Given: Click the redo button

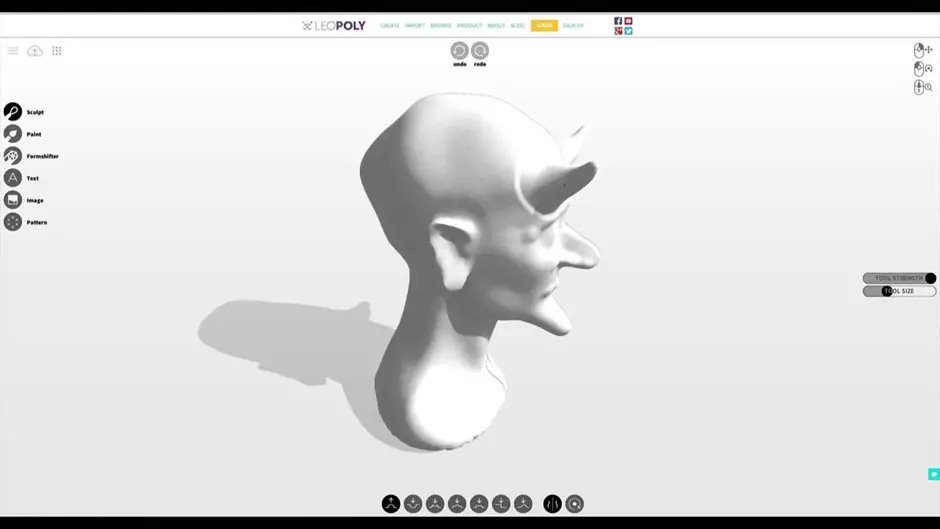Looking at the screenshot, I should click(480, 51).
